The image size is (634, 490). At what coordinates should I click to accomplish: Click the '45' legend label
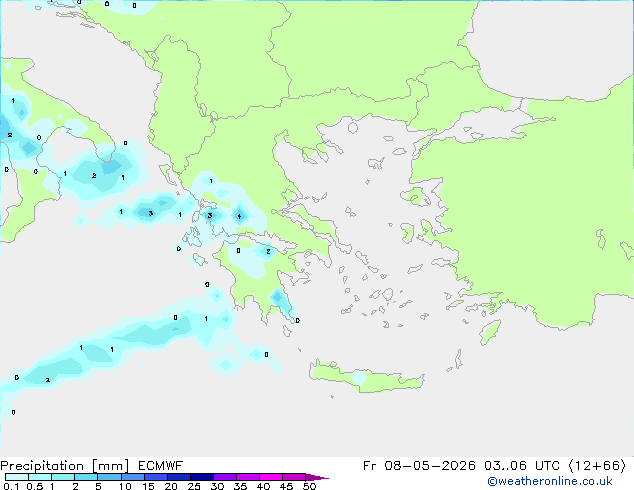pos(286,486)
